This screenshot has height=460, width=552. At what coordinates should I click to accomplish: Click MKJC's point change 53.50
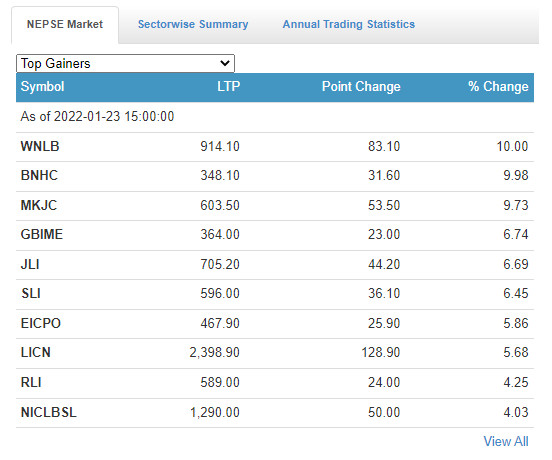click(384, 205)
